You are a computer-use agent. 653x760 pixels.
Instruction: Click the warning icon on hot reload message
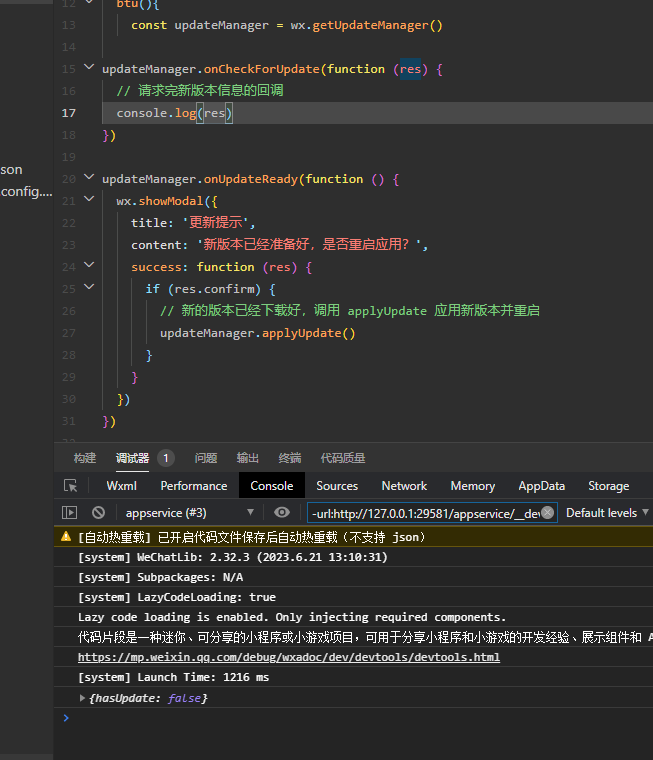click(x=66, y=537)
